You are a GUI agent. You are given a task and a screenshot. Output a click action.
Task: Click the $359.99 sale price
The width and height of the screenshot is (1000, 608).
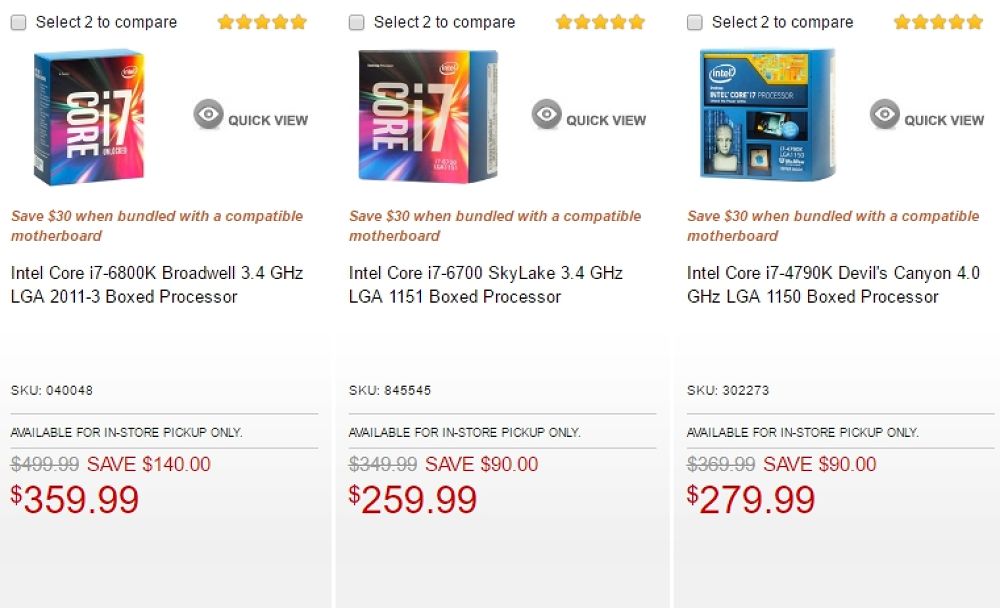point(75,500)
